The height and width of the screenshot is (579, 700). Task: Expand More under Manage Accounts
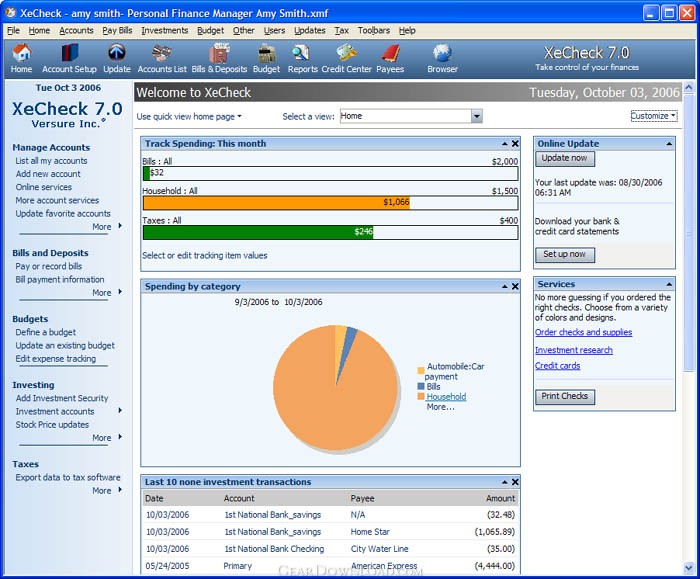(107, 227)
